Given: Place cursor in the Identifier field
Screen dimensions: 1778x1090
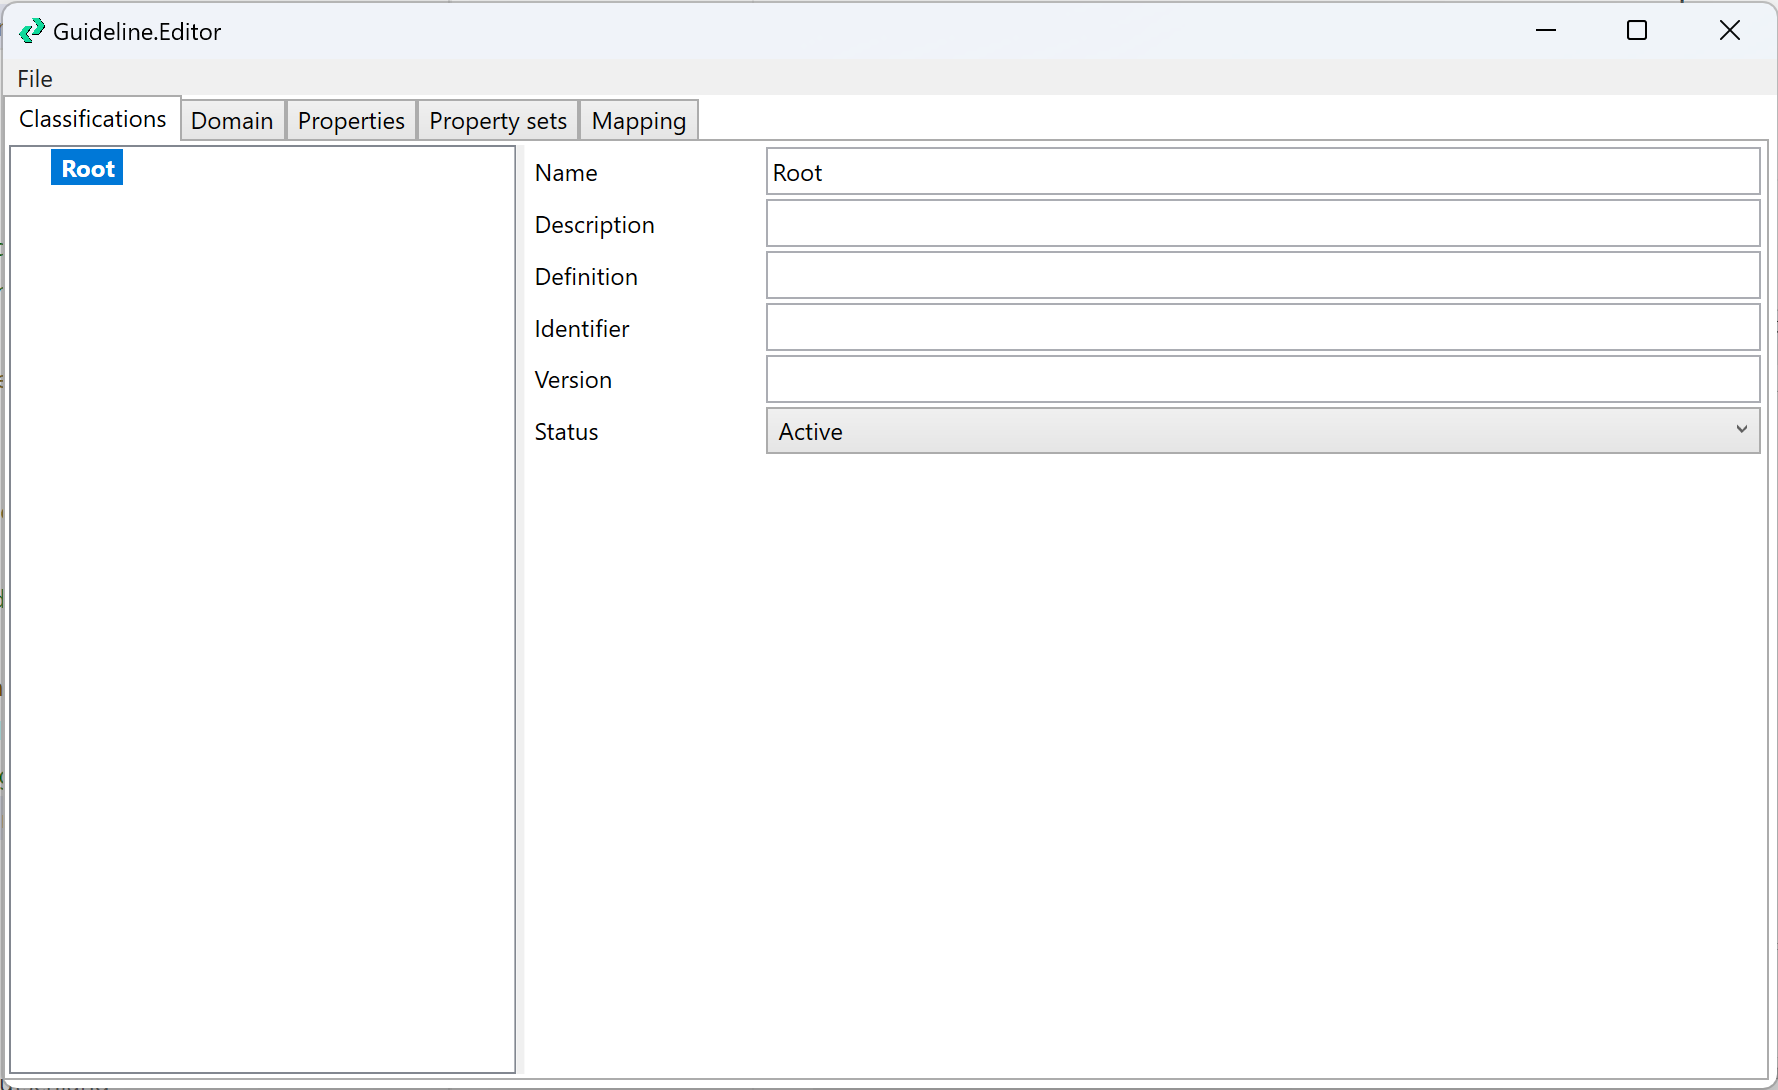Looking at the screenshot, I should [1262, 328].
